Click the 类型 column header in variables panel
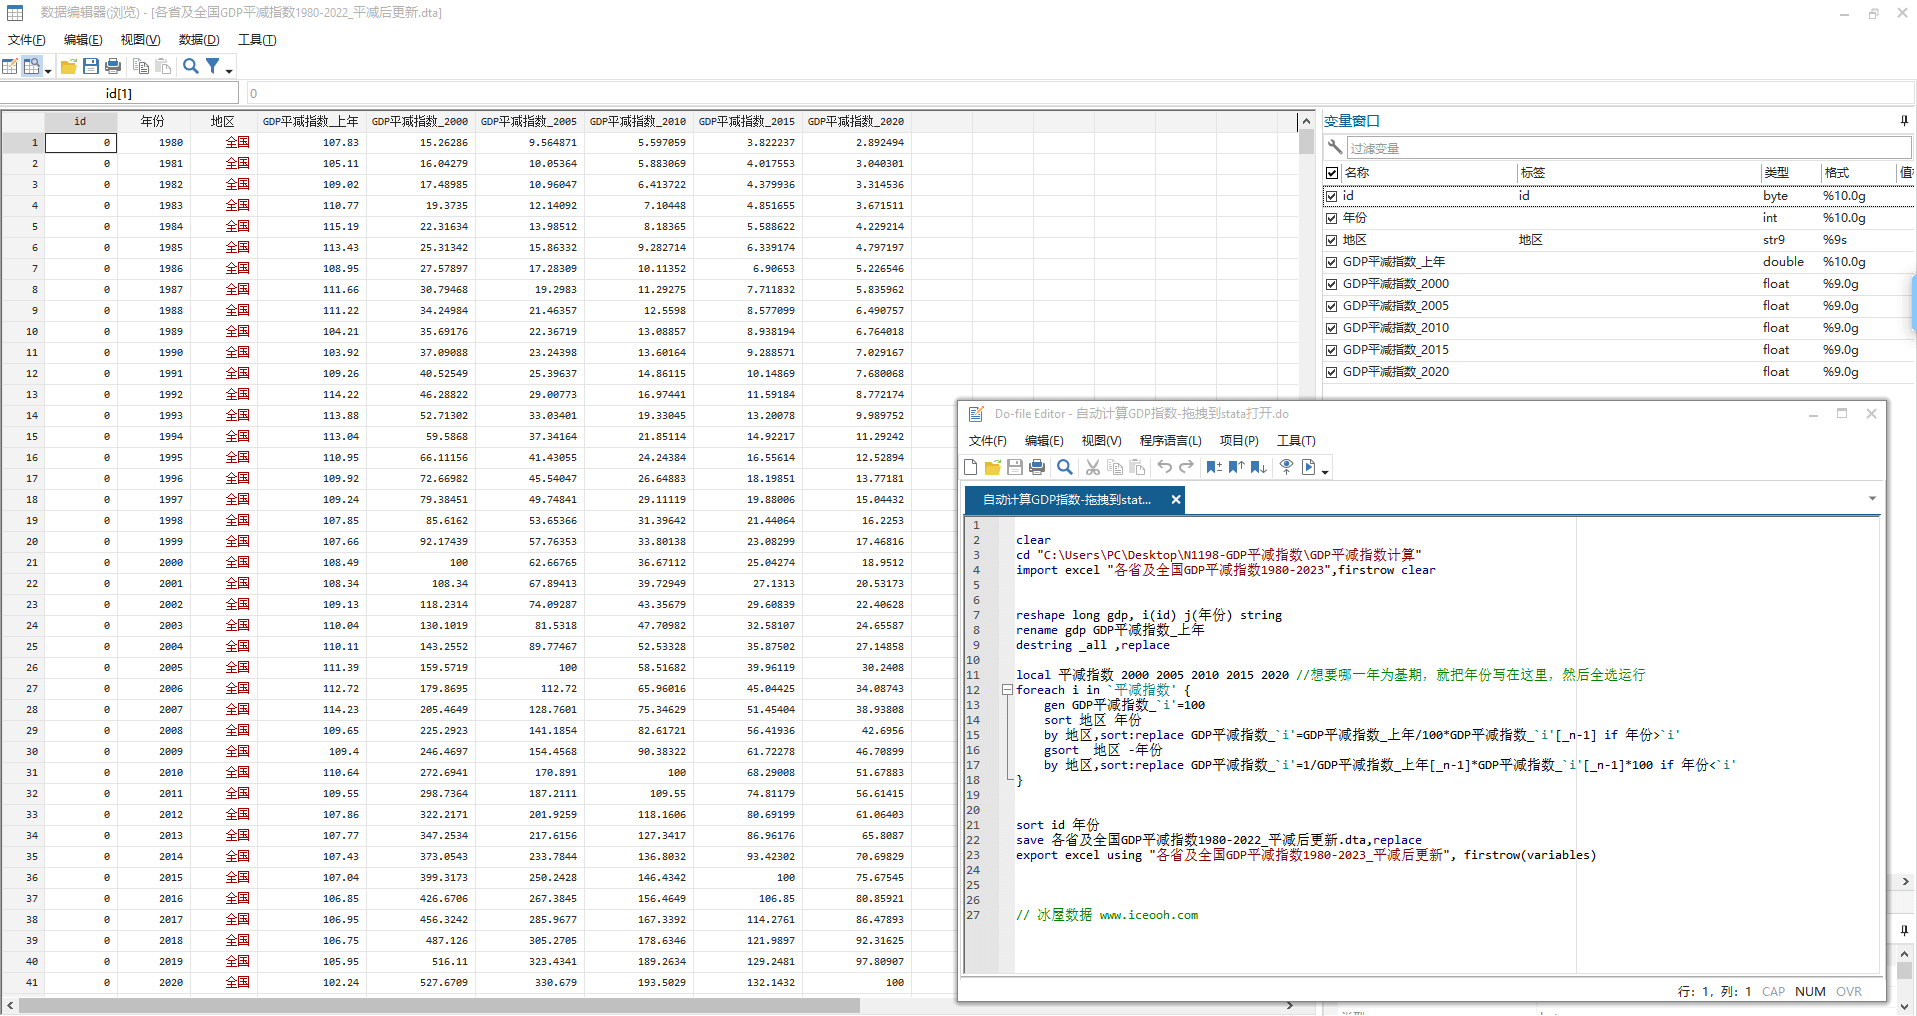Image resolution: width=1917 pixels, height=1016 pixels. 1777,173
